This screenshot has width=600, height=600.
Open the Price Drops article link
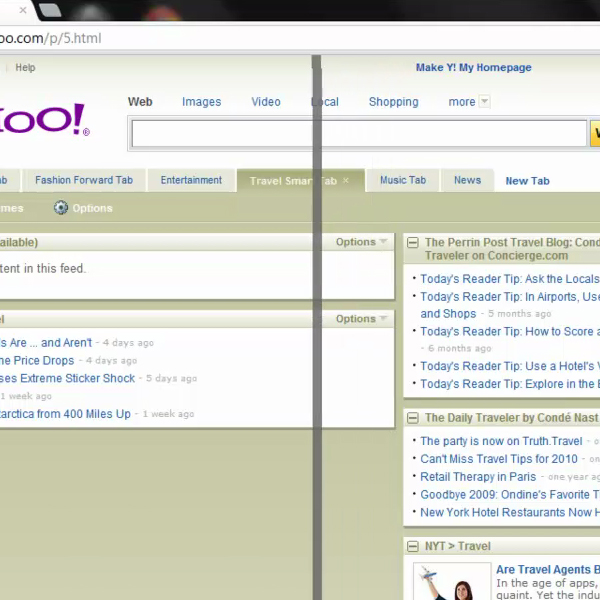tap(37, 360)
